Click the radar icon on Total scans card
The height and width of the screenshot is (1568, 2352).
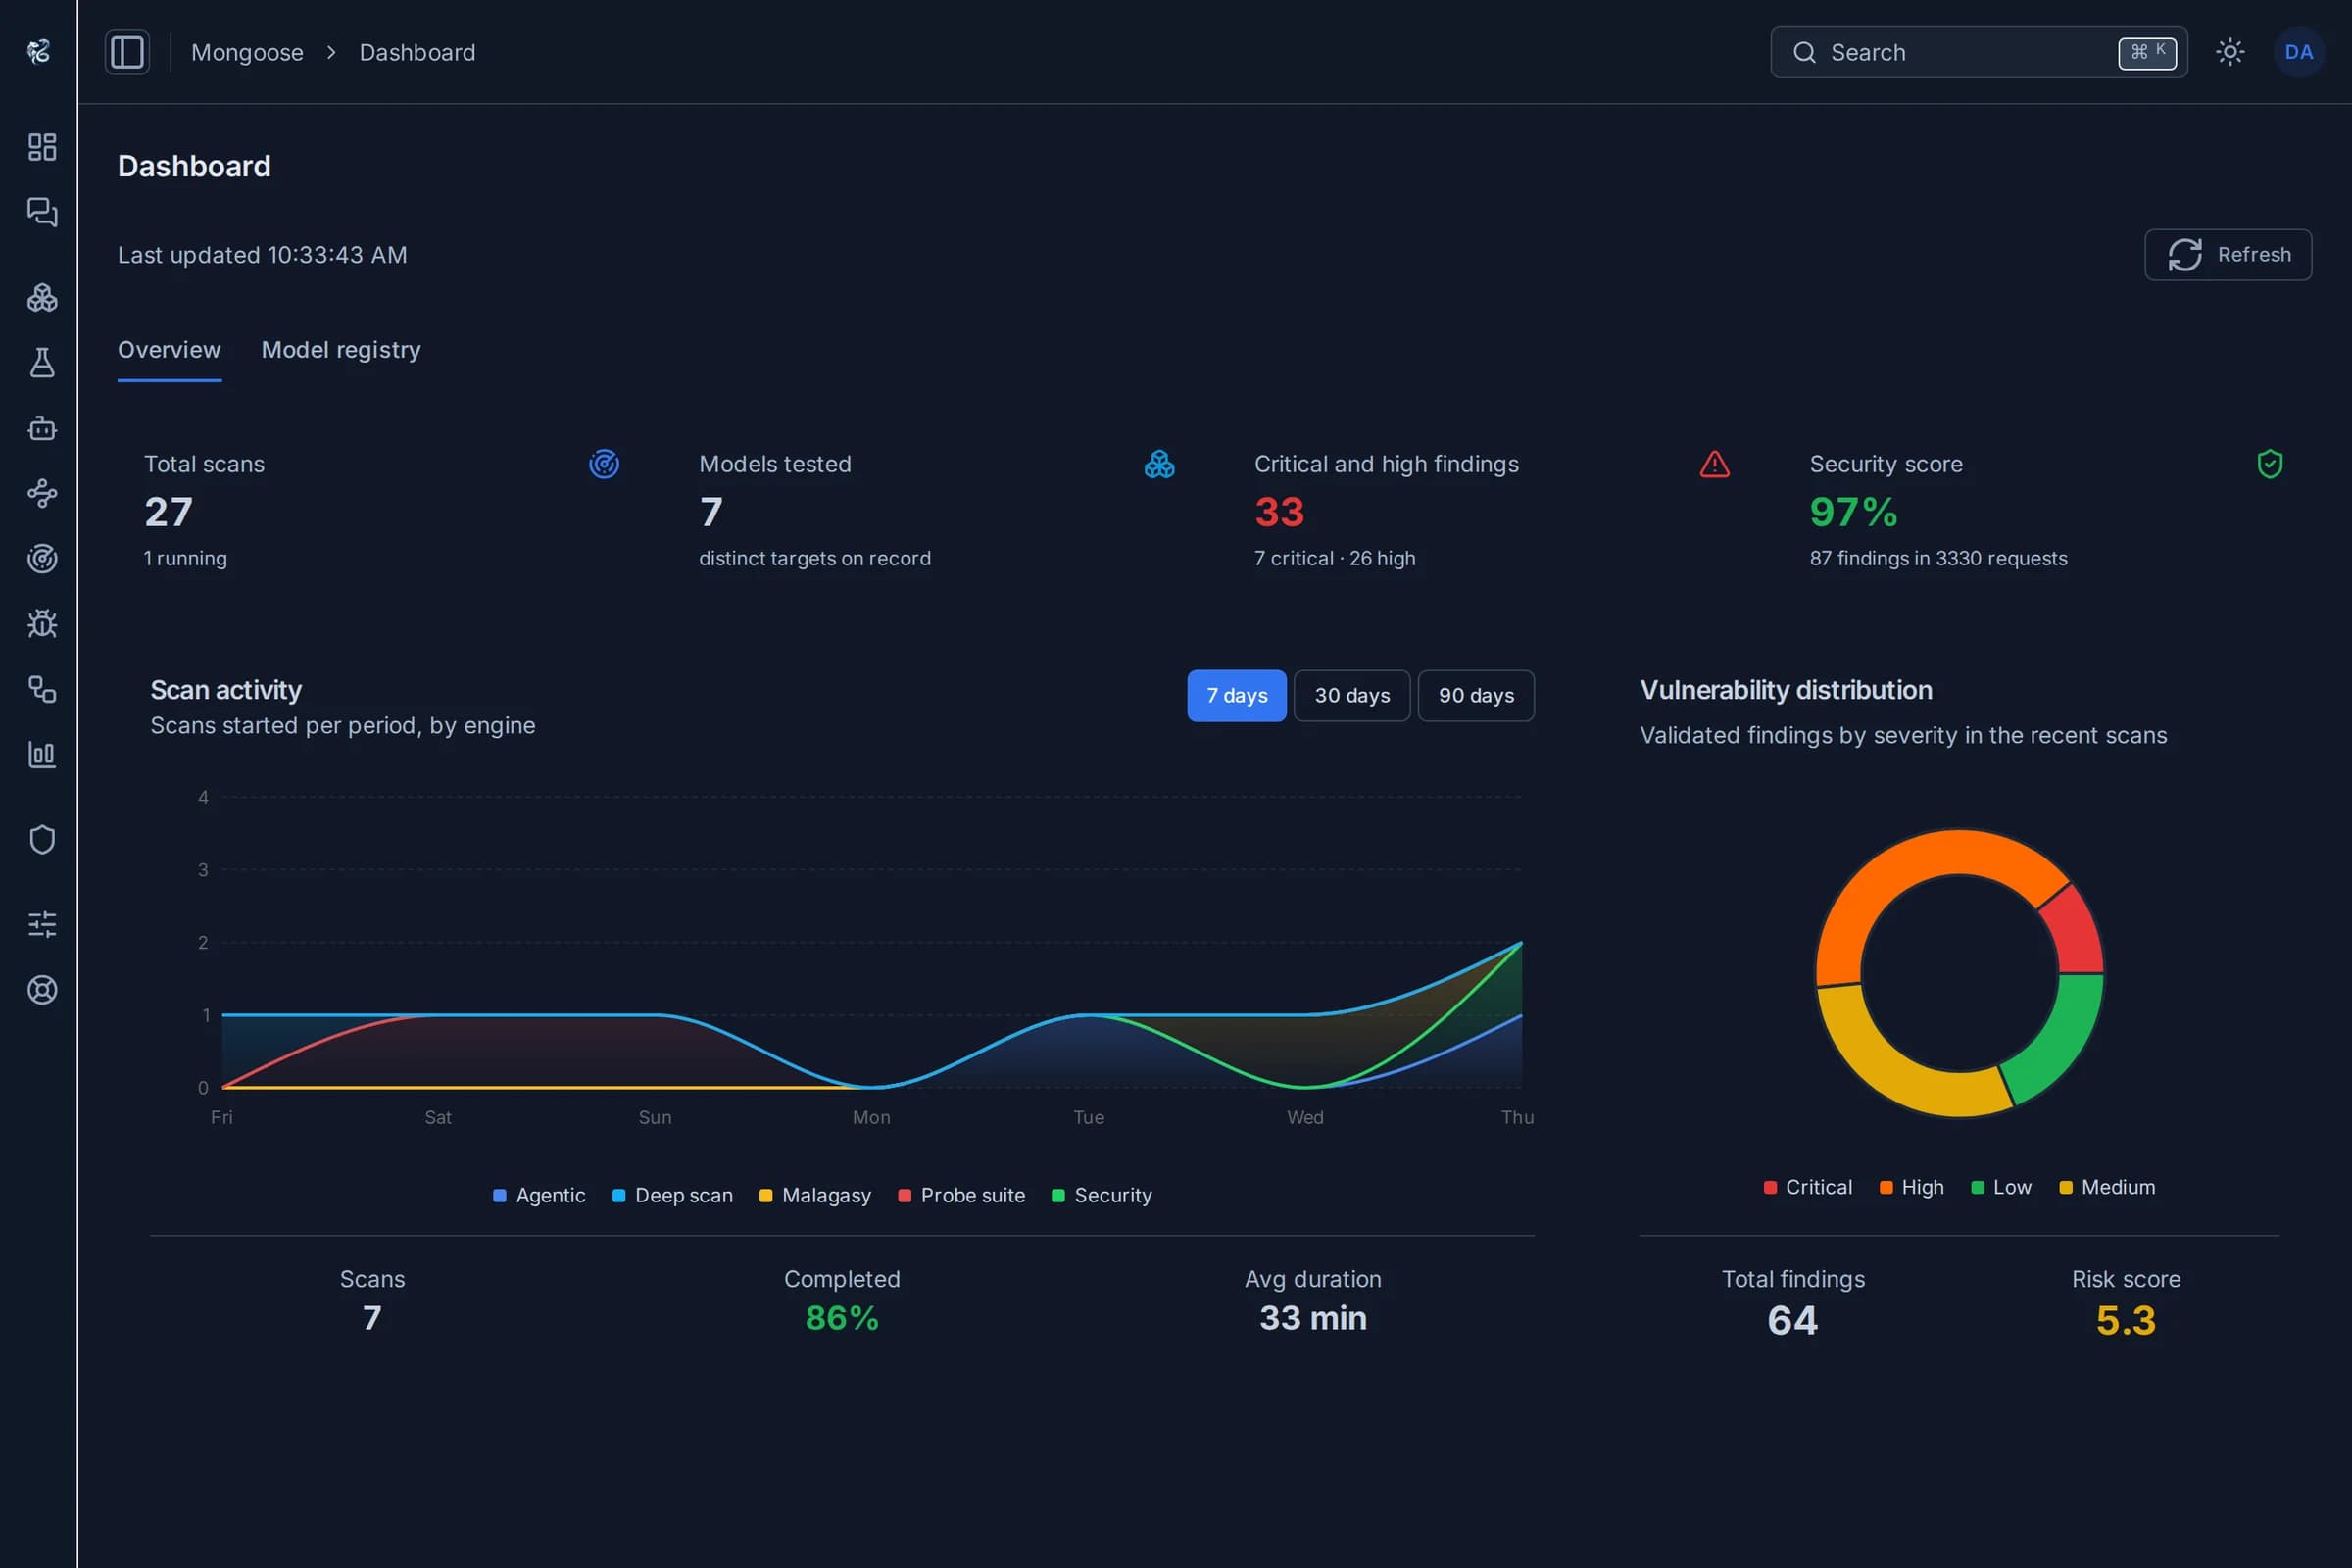point(604,464)
